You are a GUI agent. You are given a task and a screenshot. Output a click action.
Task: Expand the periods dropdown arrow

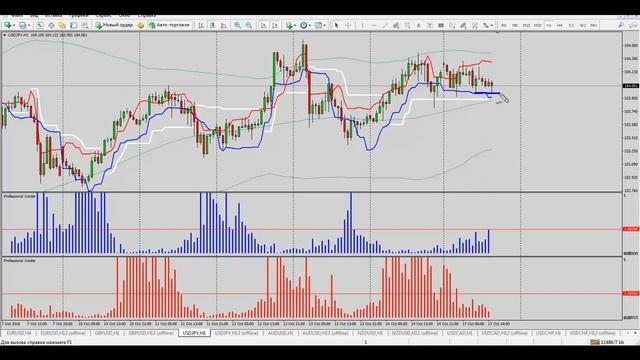click(310, 25)
